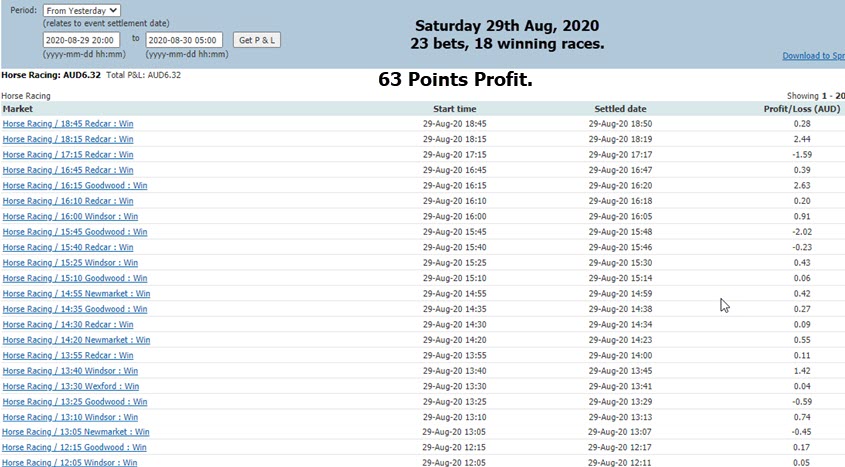Open the 13:05 Newmarket Win market
Image resolution: width=845 pixels, height=467 pixels.
75,432
